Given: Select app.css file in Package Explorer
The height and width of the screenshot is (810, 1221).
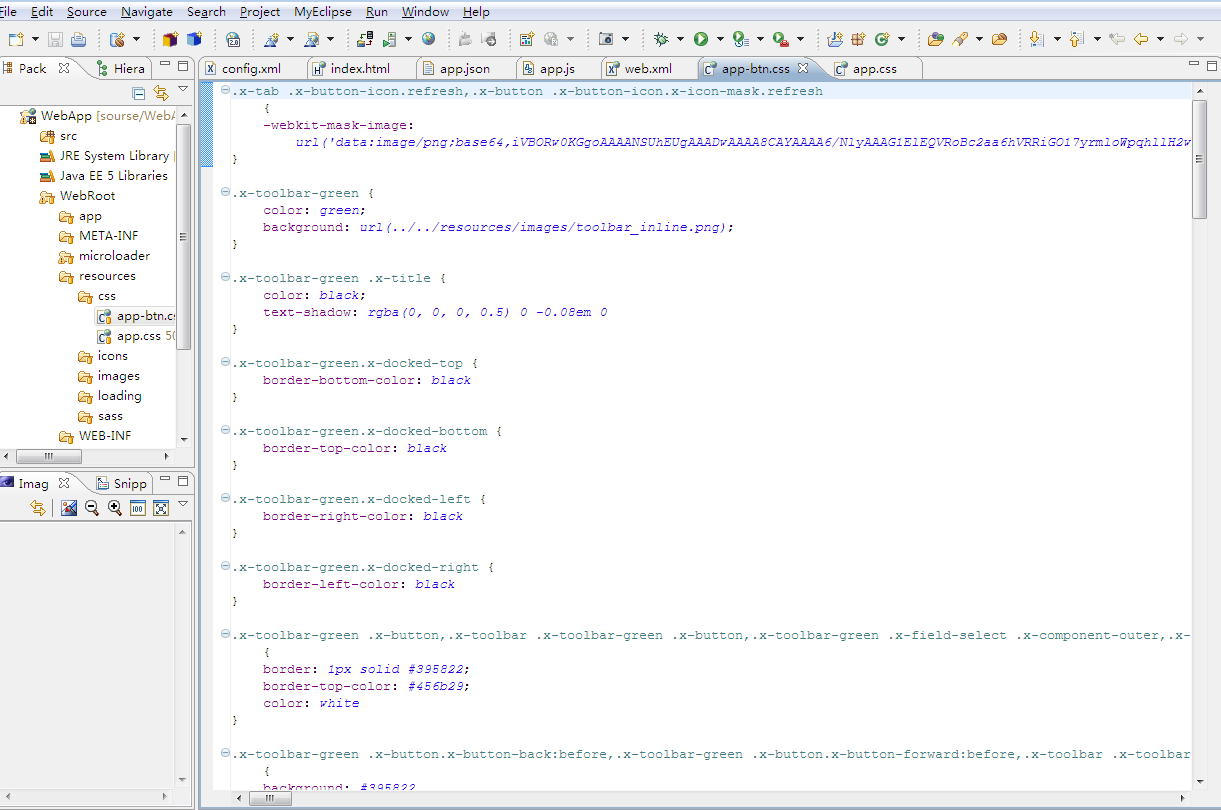Looking at the screenshot, I should point(136,336).
